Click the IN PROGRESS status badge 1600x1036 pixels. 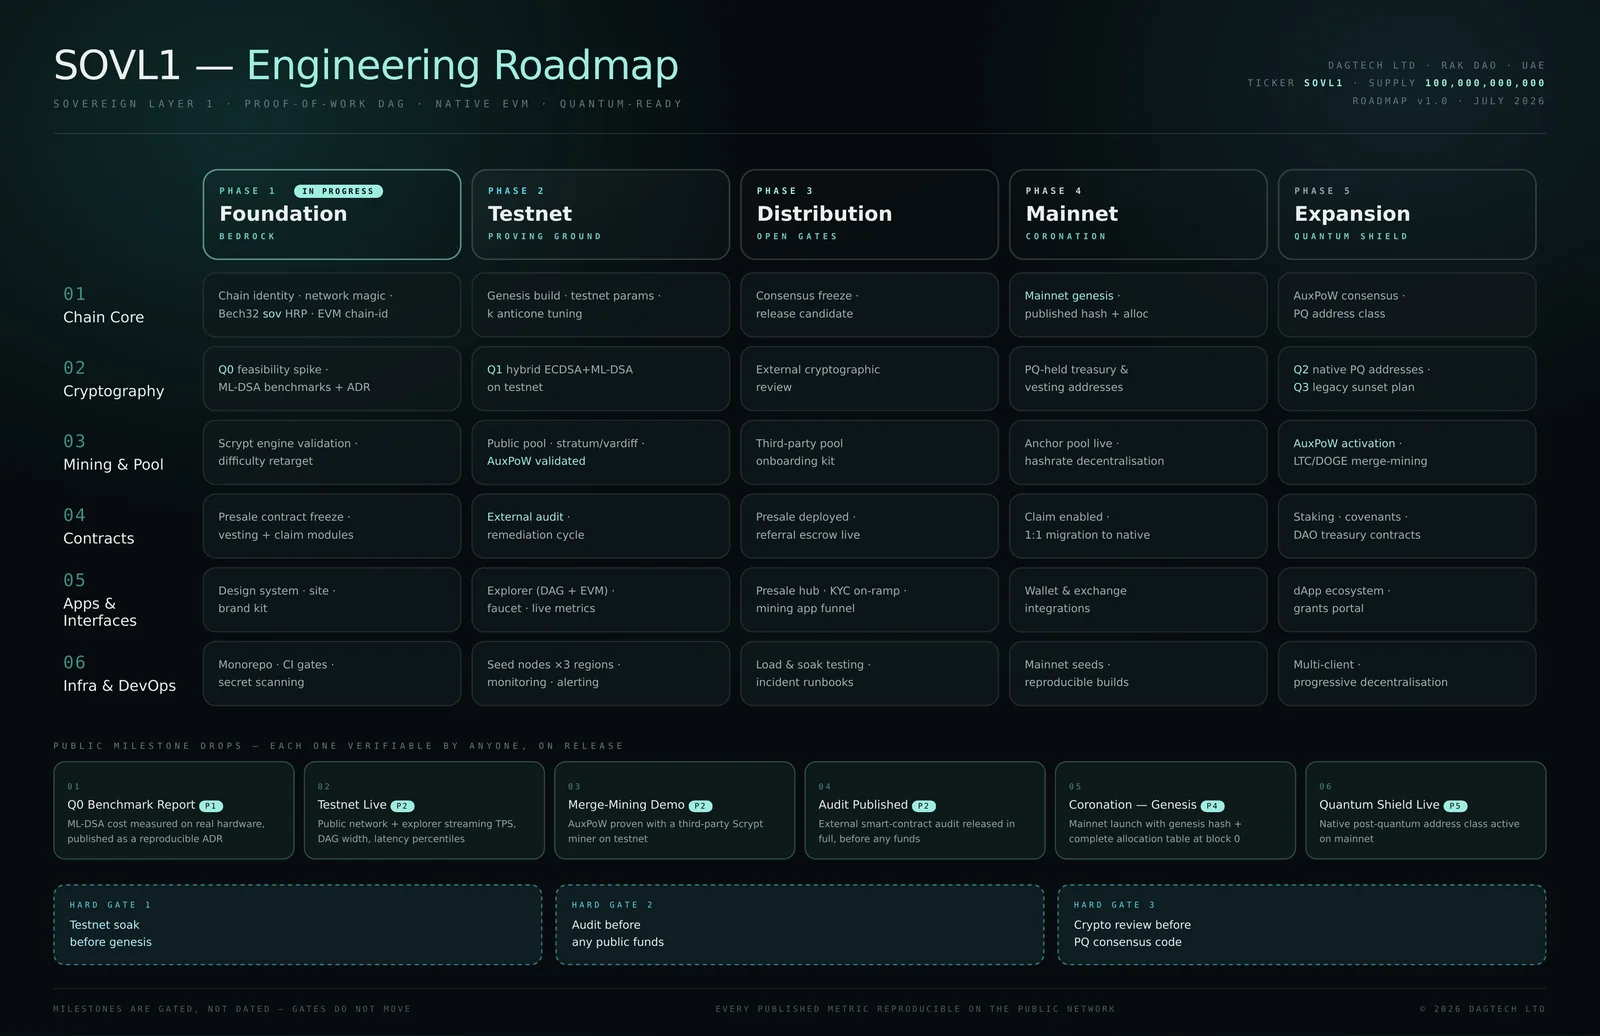338,191
